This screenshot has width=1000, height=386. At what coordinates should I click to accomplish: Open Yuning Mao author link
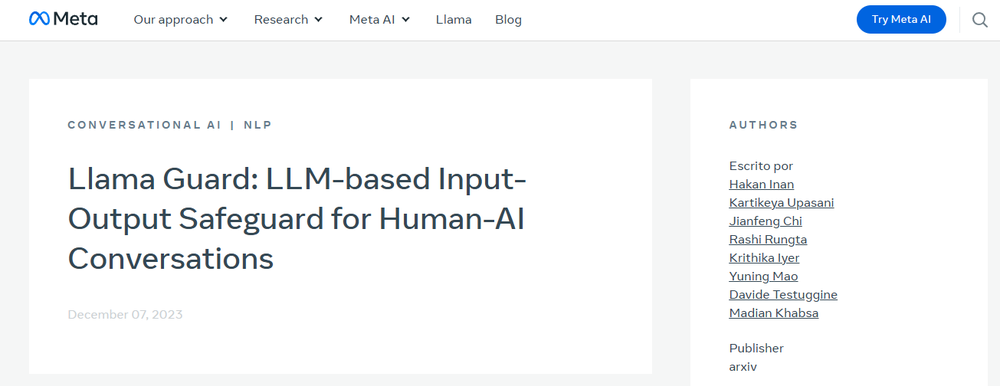tap(763, 277)
